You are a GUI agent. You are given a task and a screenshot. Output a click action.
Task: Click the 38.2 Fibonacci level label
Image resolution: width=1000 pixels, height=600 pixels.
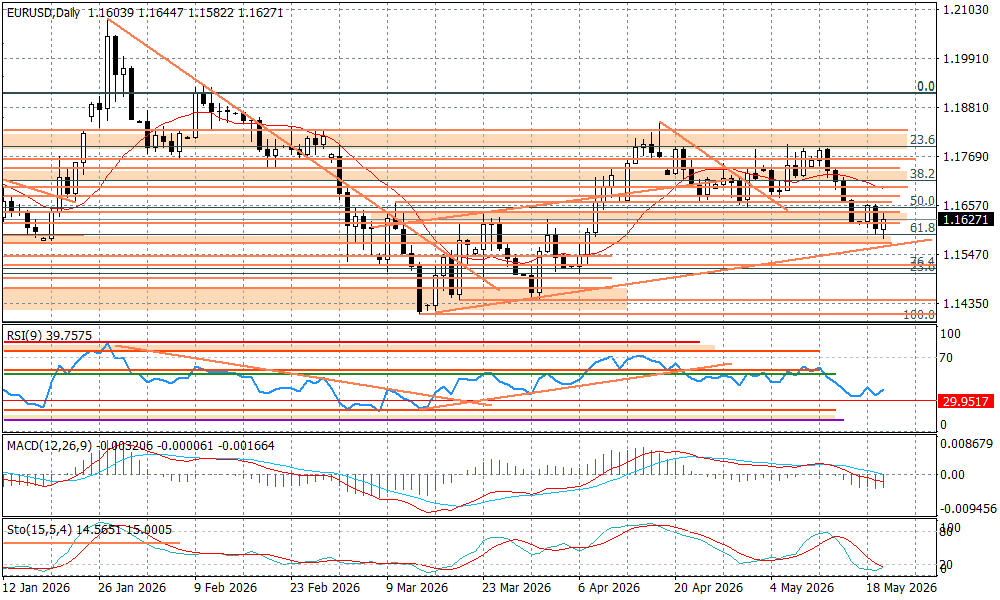(922, 173)
